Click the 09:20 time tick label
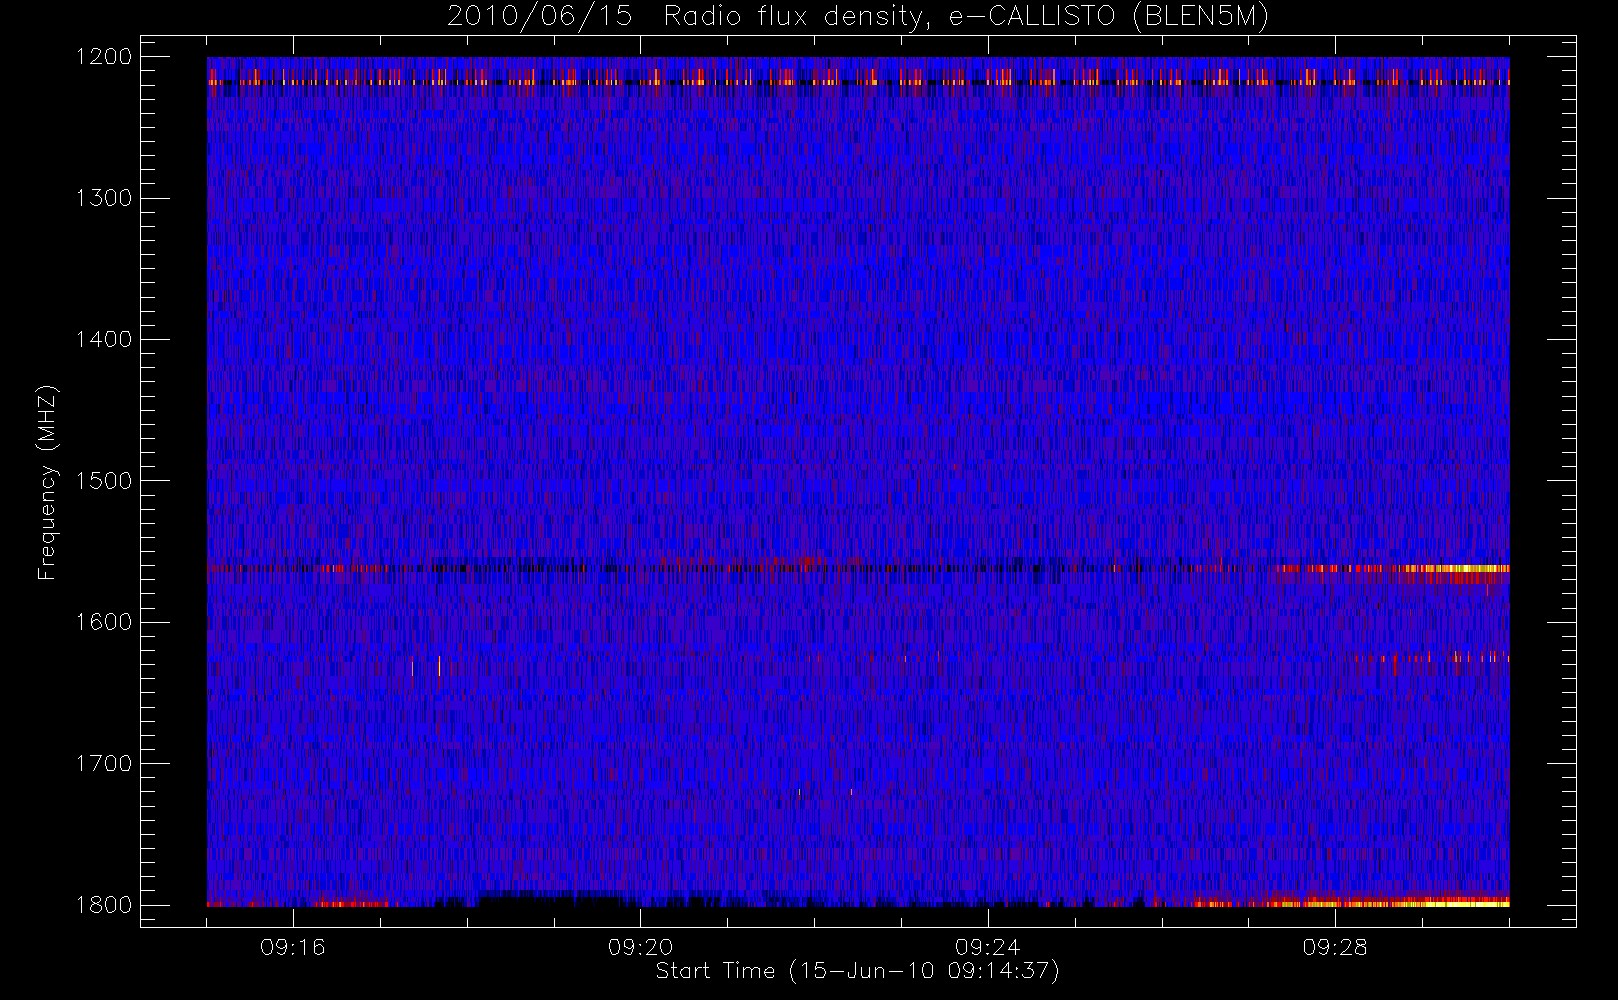This screenshot has width=1618, height=1000. 640,947
